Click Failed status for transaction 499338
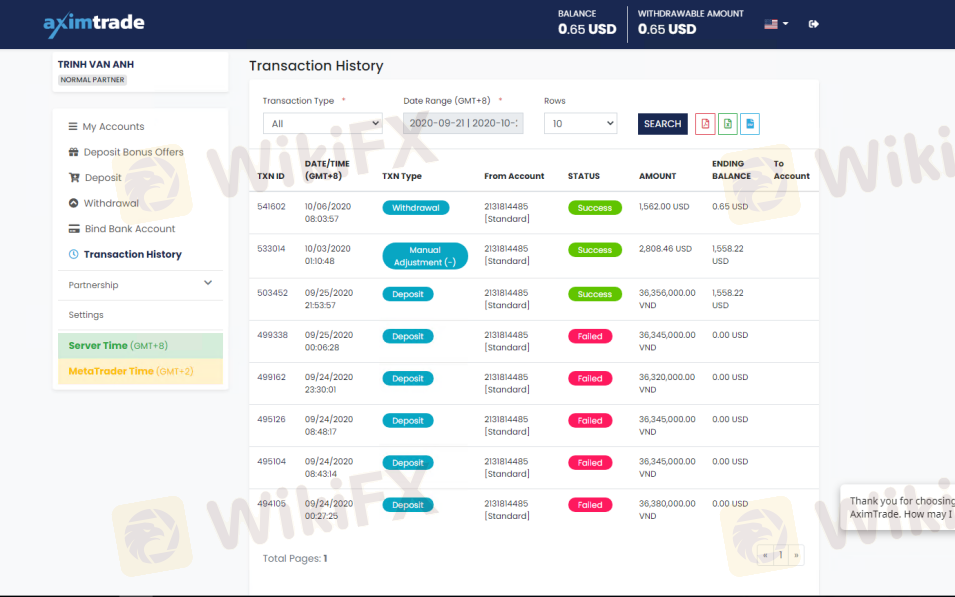955x597 pixels. (x=590, y=336)
